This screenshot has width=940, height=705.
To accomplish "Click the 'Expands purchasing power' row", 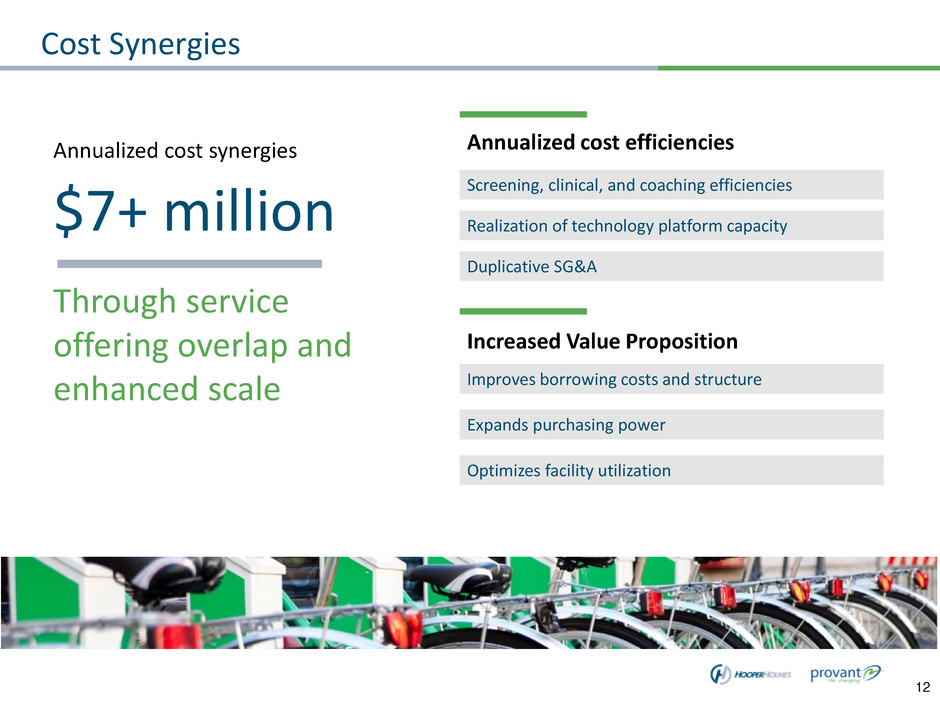I will tap(671, 424).
